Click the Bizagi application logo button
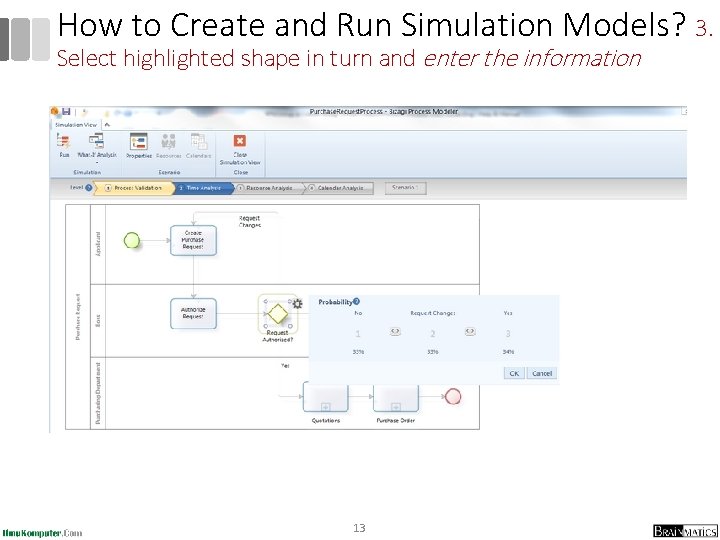The width and height of the screenshot is (720, 540). point(55,111)
